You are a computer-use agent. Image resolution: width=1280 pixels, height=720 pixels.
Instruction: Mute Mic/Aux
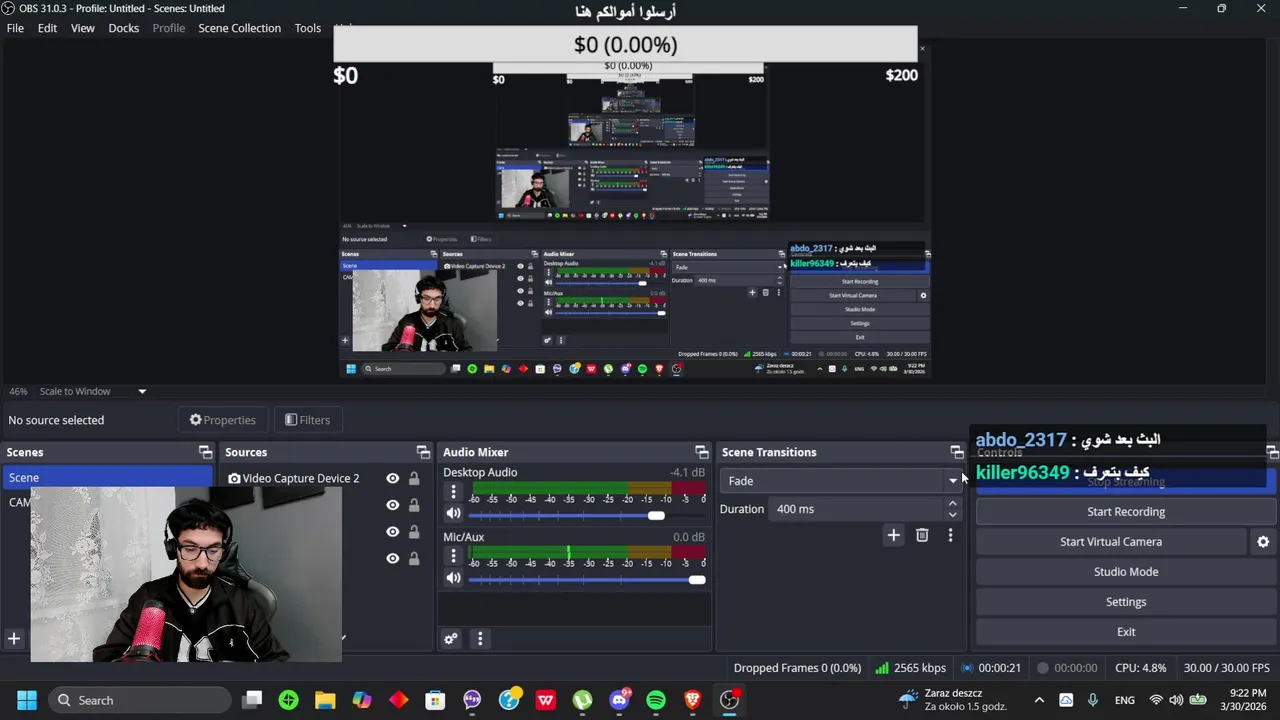point(453,578)
